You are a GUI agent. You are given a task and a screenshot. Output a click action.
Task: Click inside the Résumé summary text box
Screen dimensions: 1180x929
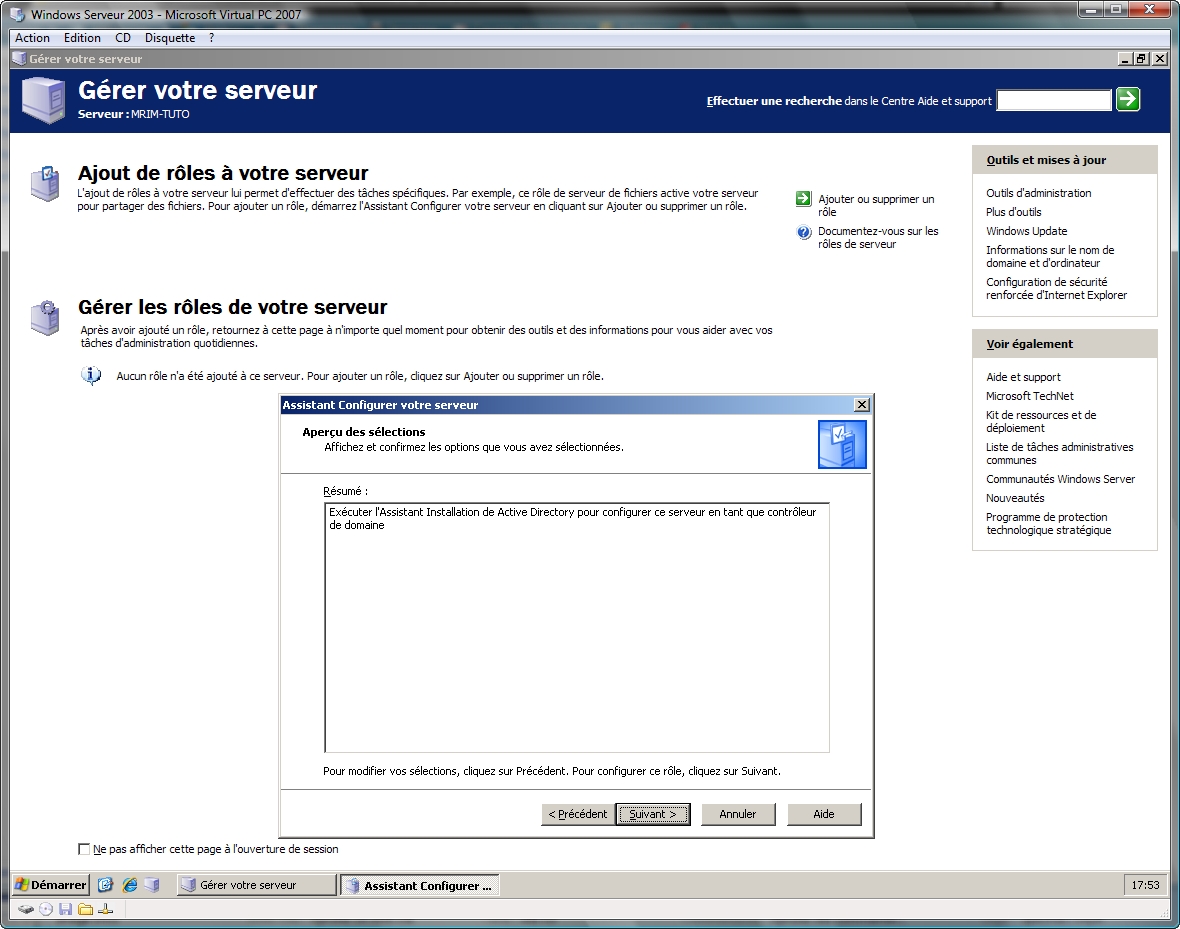click(x=576, y=627)
